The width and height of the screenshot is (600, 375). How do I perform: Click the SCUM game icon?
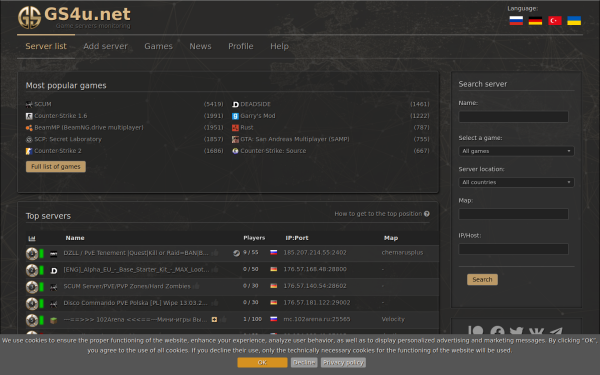click(29, 104)
